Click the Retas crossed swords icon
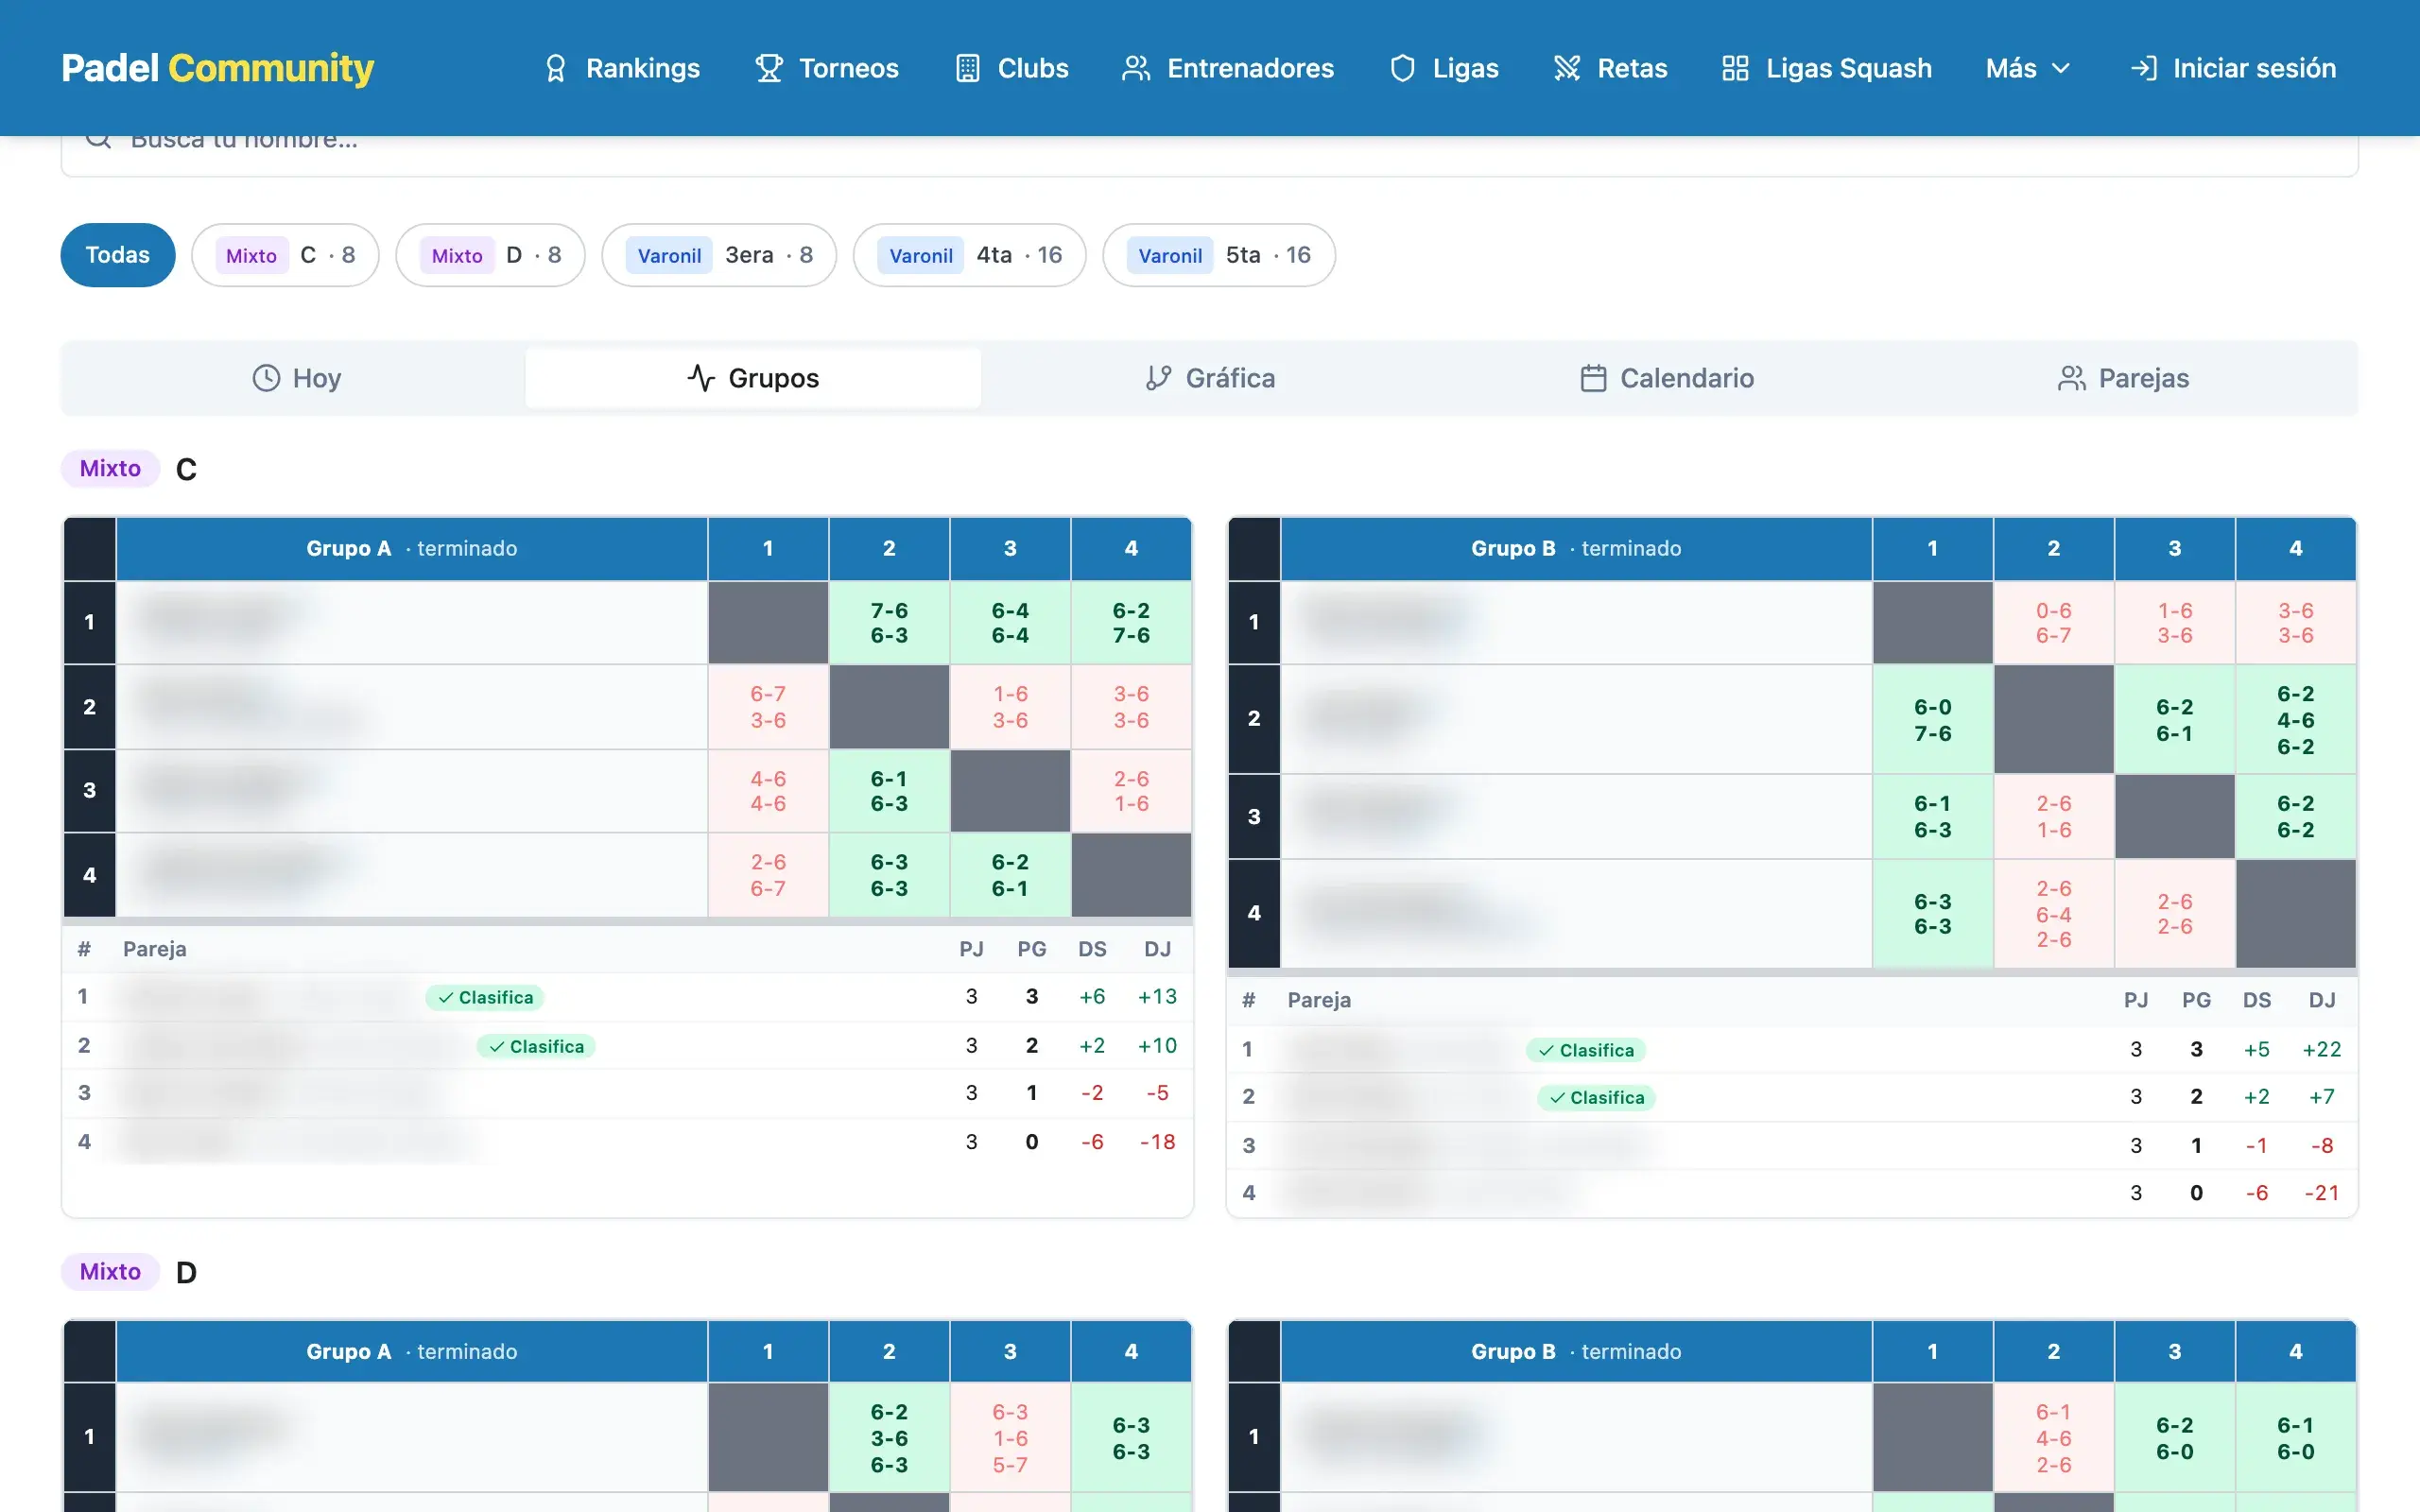Image resolution: width=2420 pixels, height=1512 pixels. coord(1567,68)
